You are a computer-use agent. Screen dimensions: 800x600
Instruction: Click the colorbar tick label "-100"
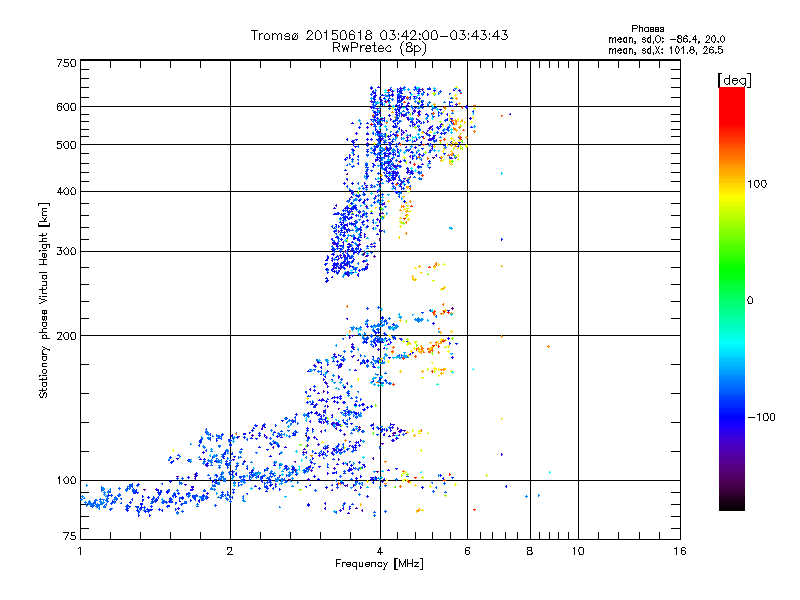click(x=761, y=417)
